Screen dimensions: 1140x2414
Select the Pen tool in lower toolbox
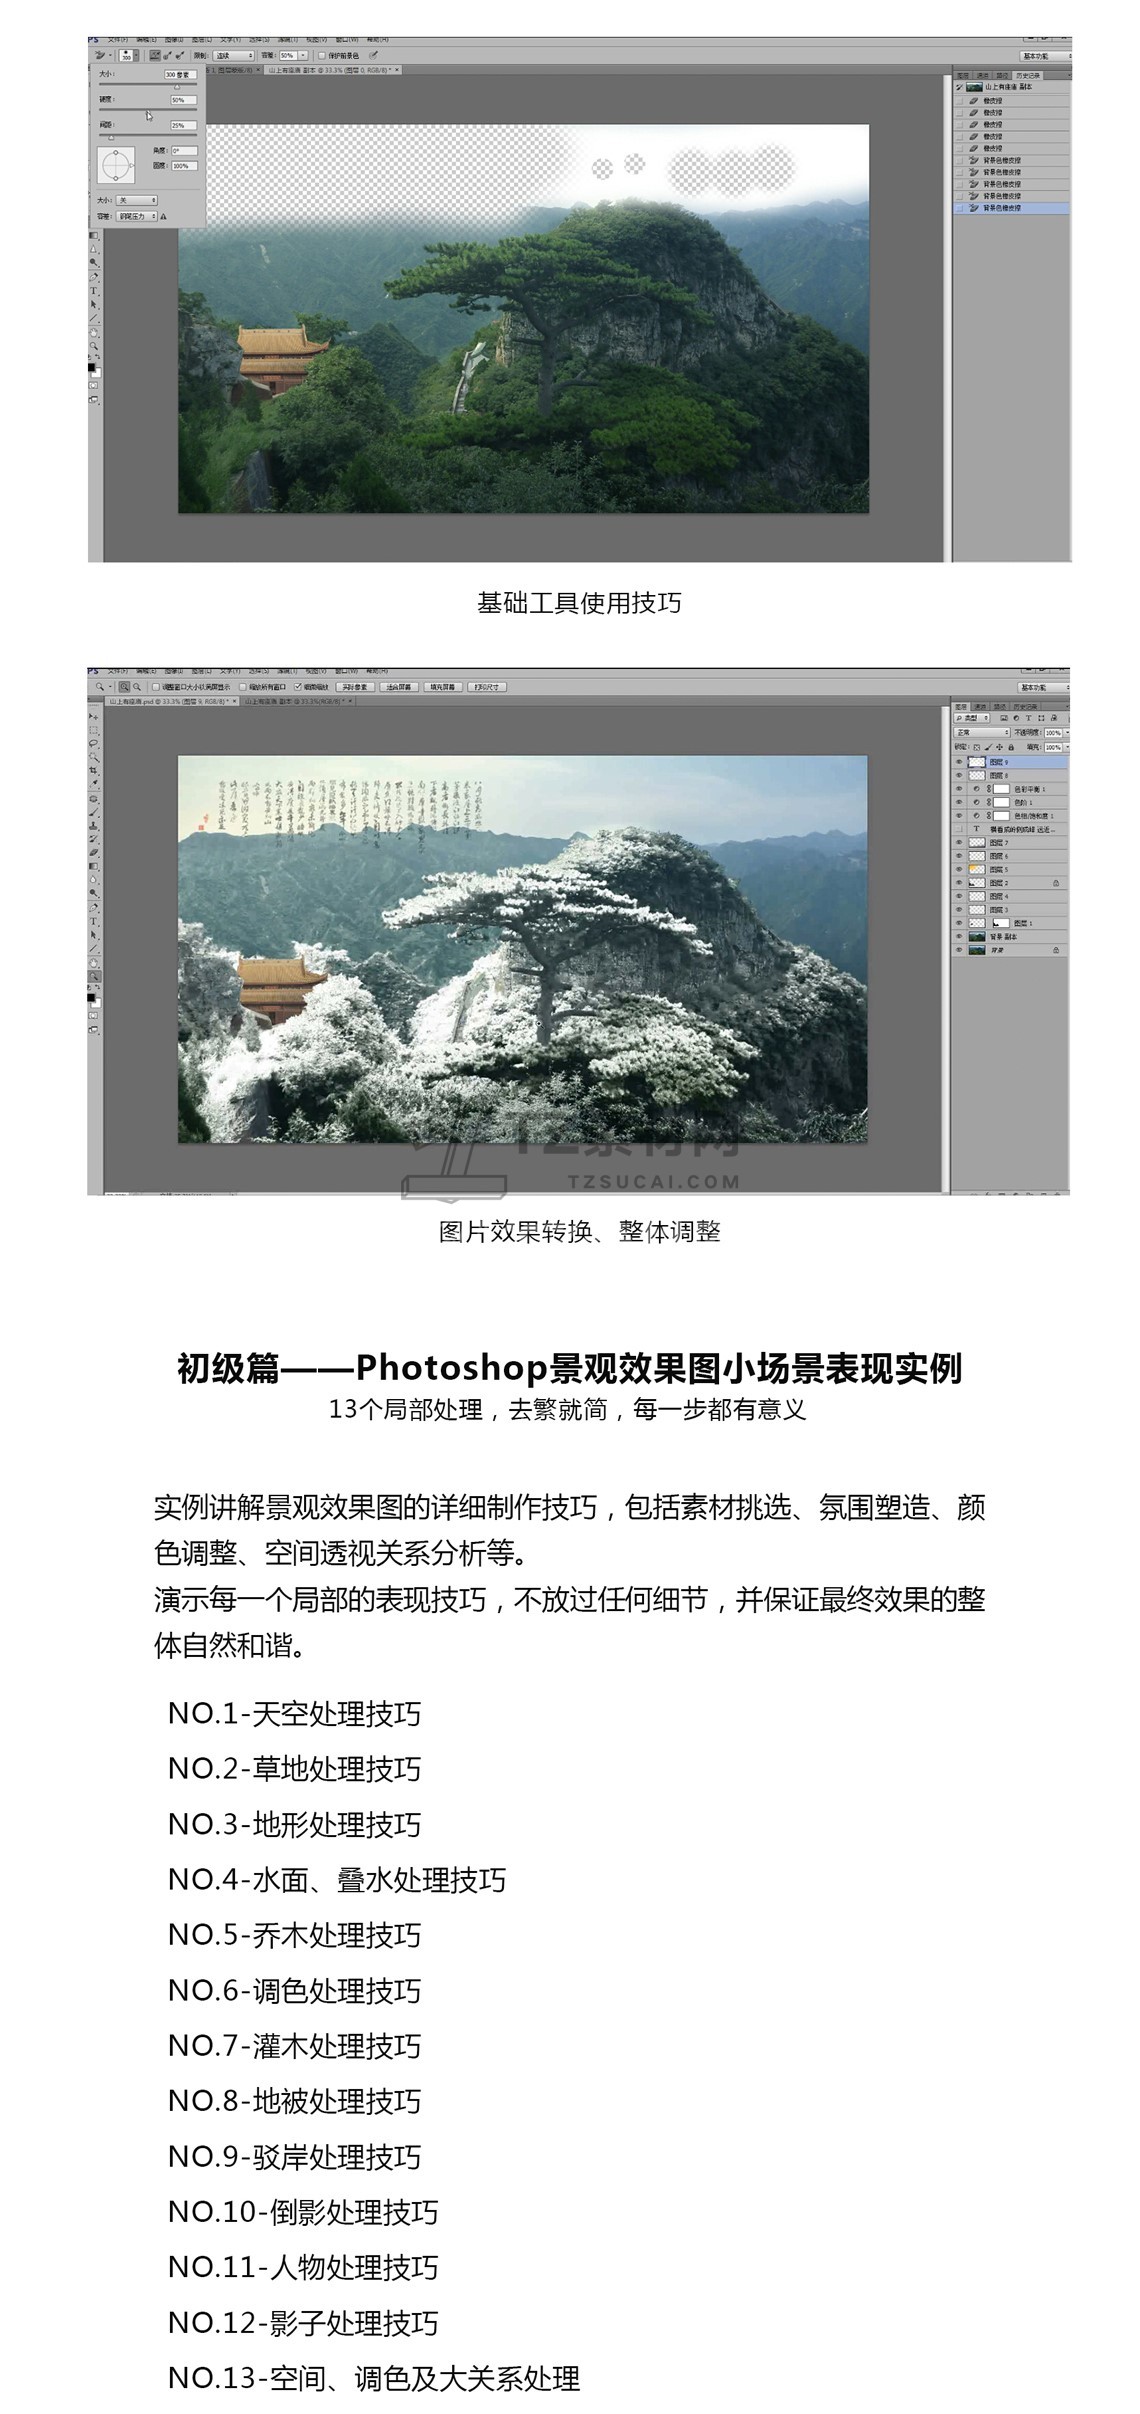94,907
